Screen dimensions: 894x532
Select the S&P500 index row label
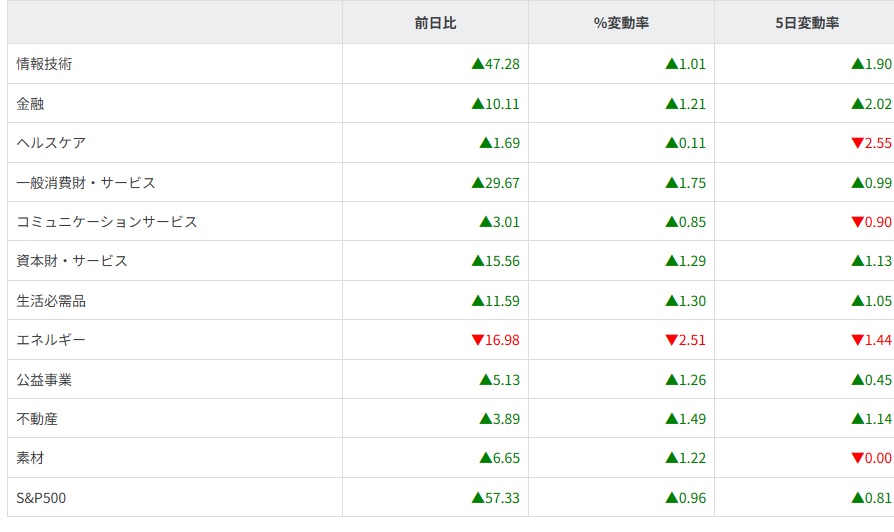(x=42, y=497)
